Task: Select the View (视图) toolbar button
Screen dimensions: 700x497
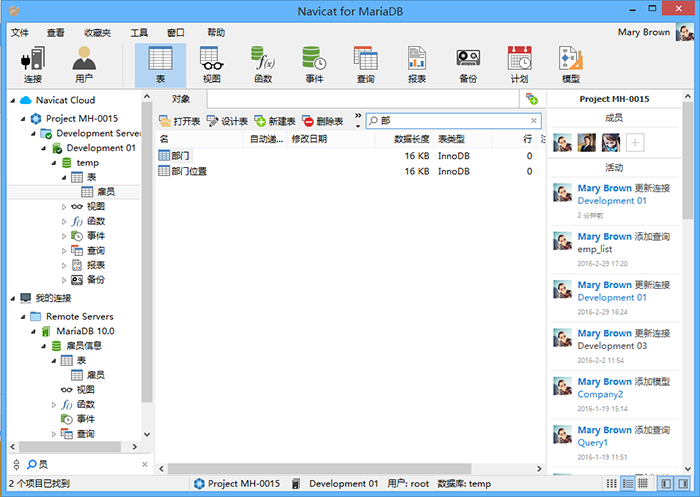Action: tap(212, 65)
